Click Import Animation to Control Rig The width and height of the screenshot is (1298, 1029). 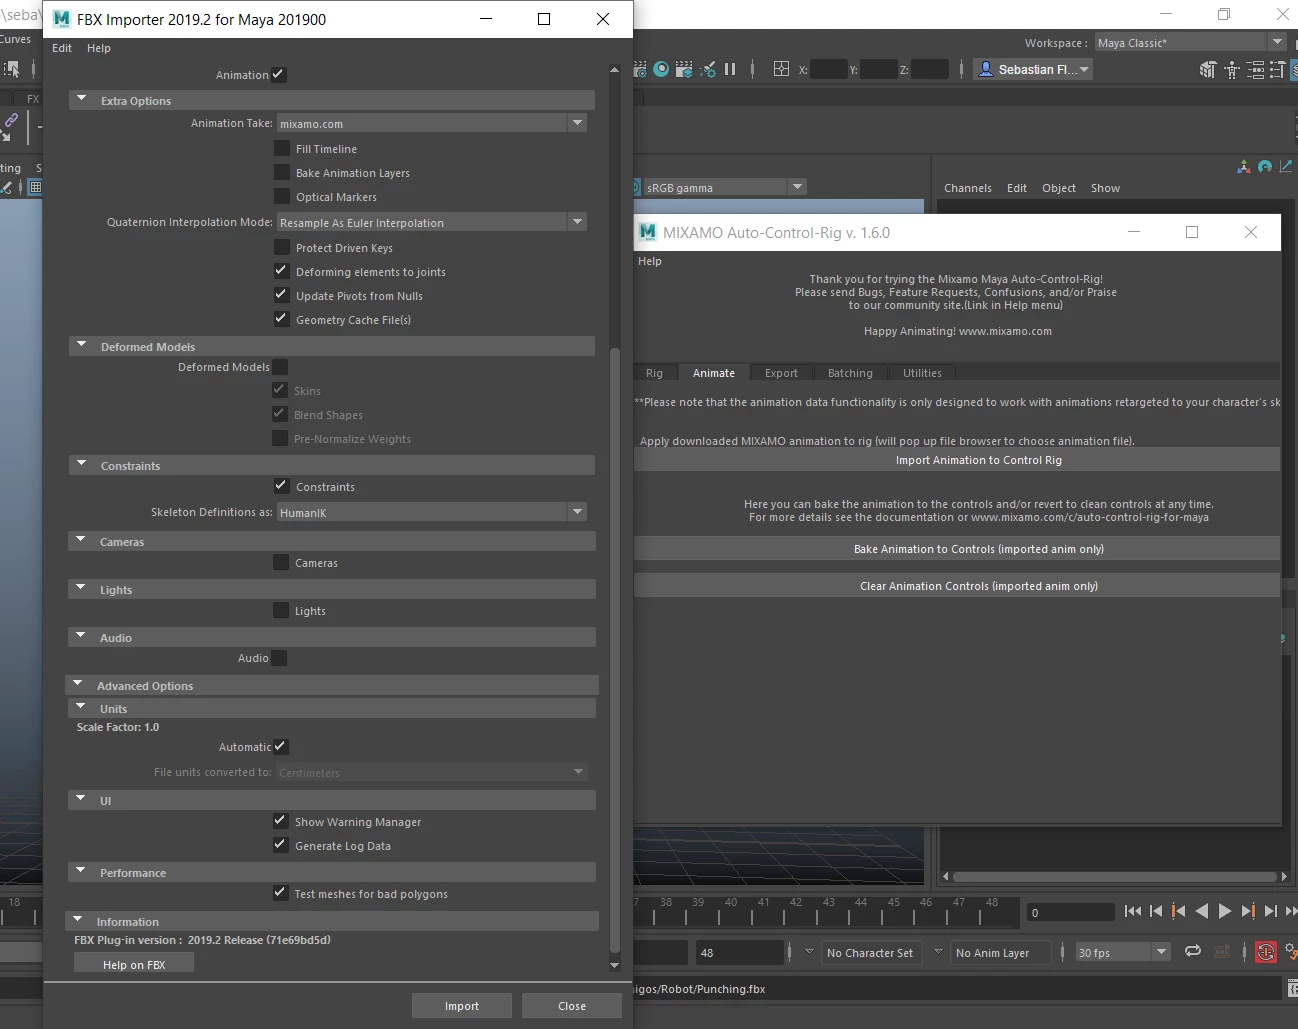957,460
